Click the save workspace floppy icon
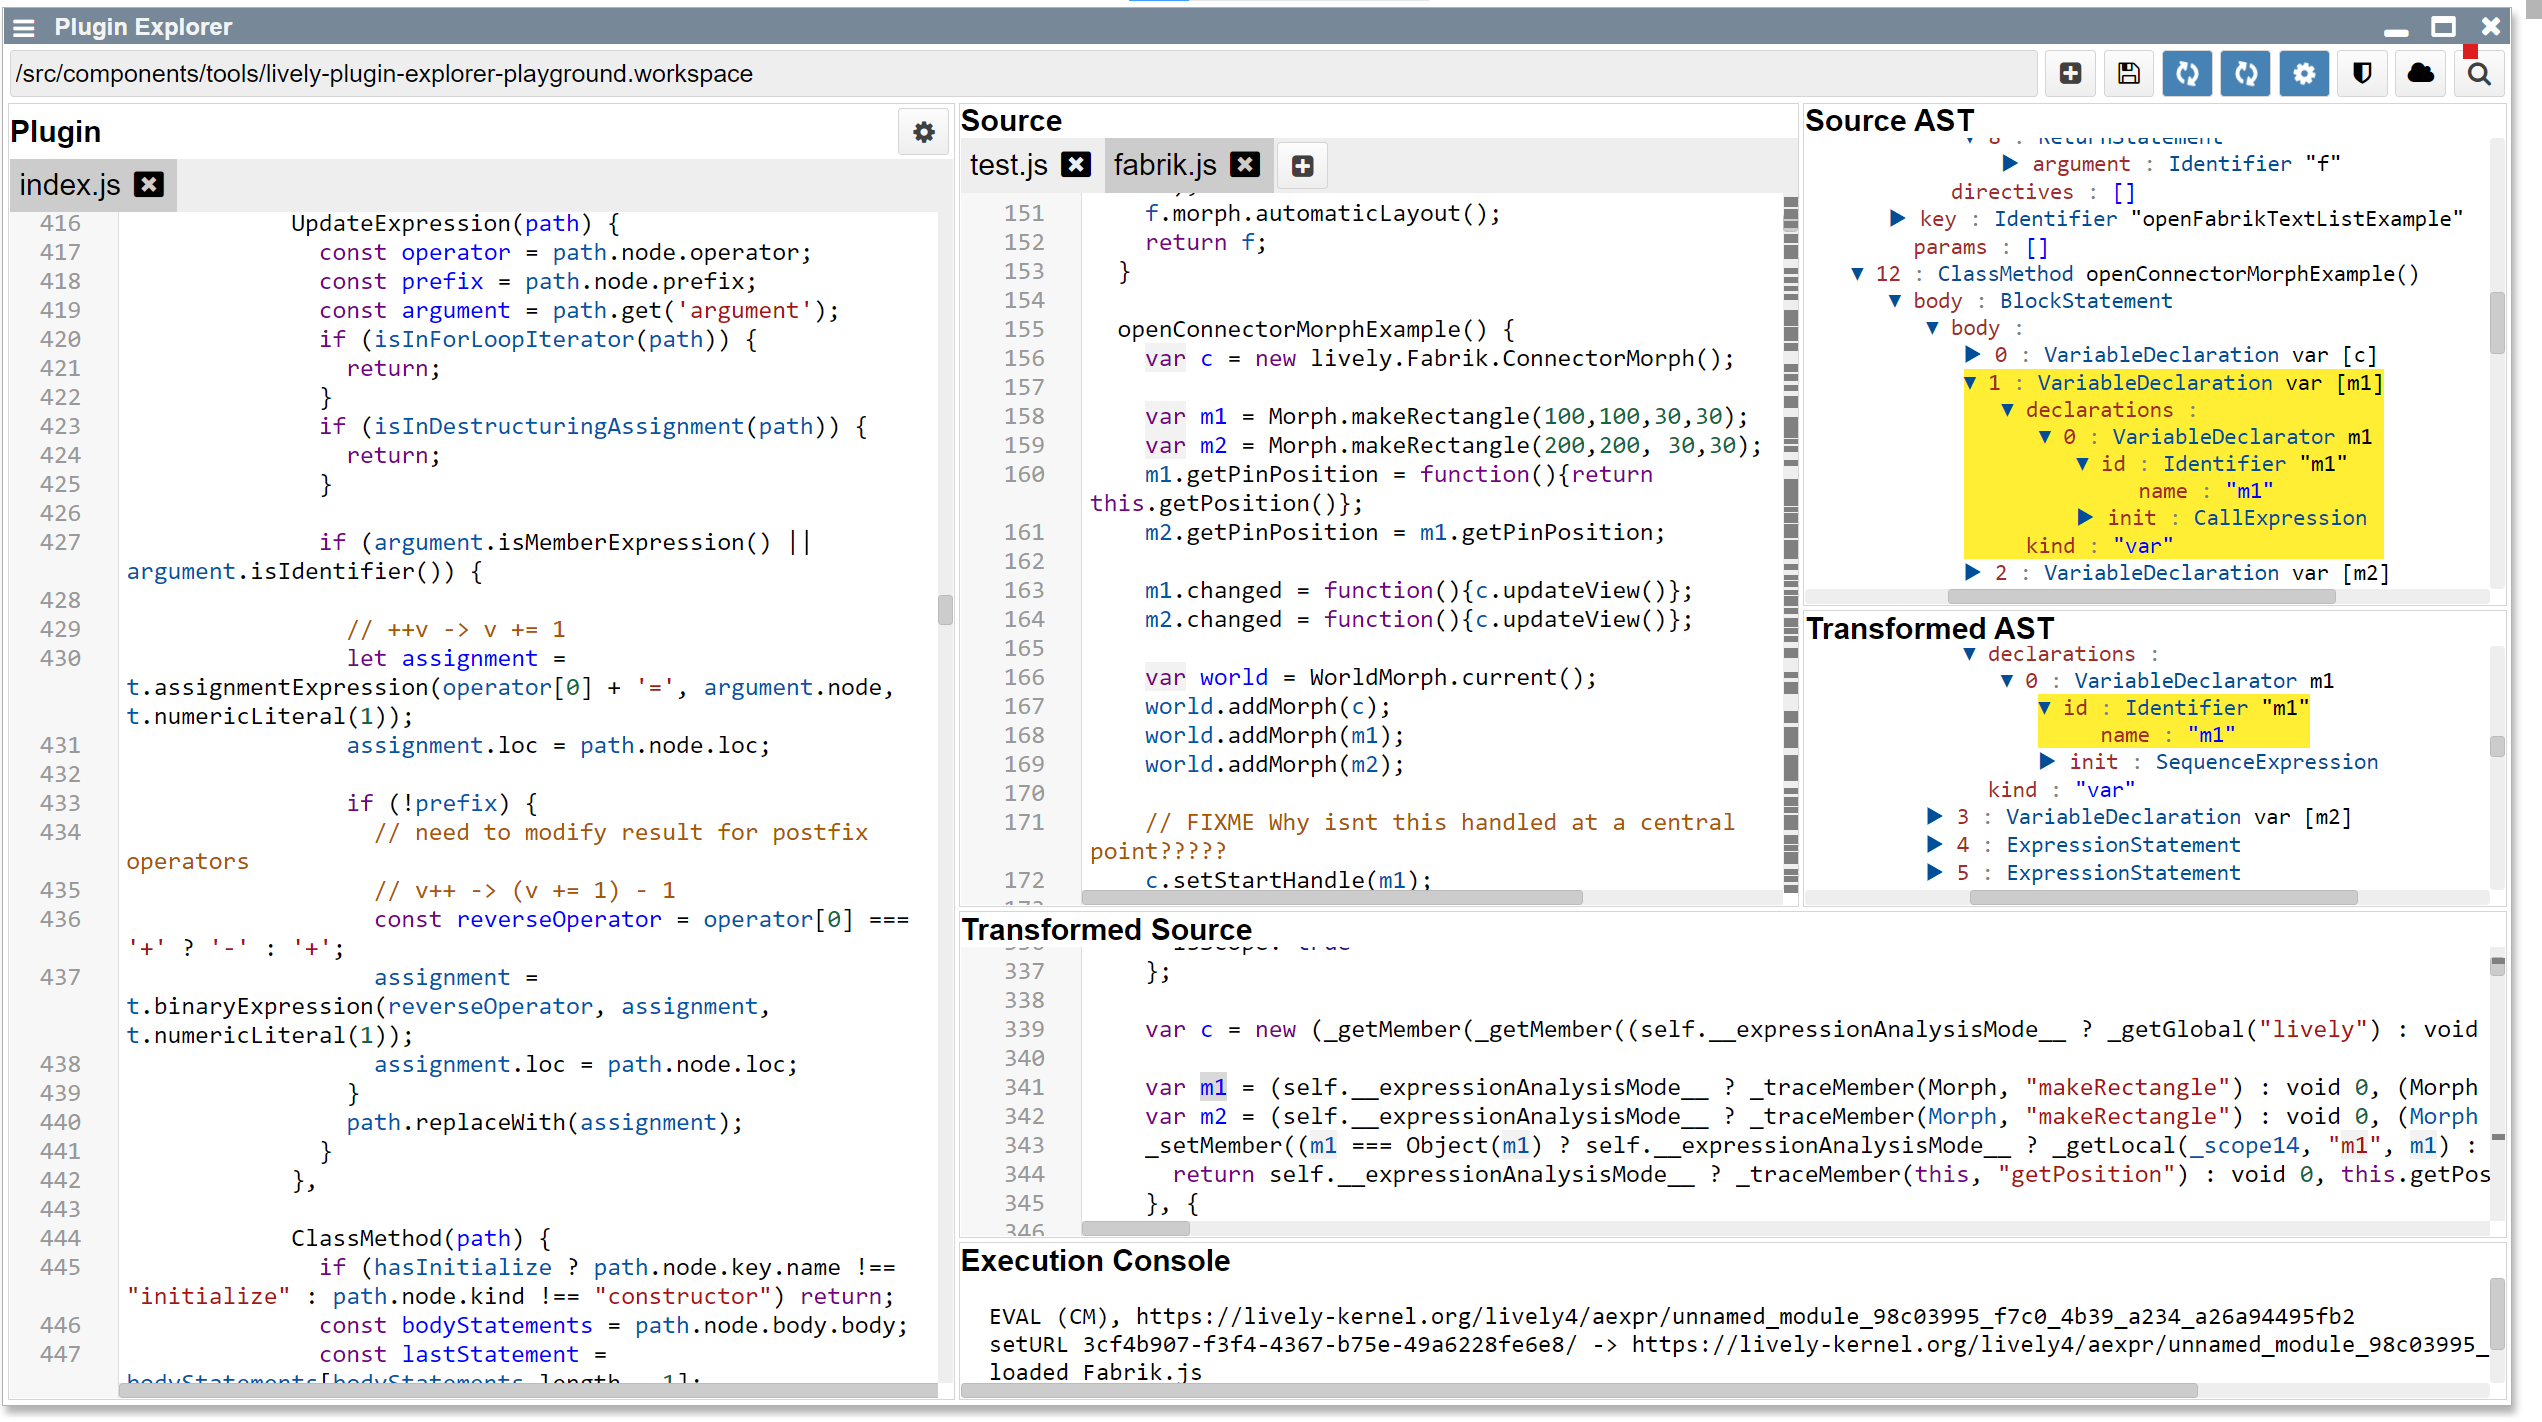2542x1422 pixels. click(x=2128, y=74)
